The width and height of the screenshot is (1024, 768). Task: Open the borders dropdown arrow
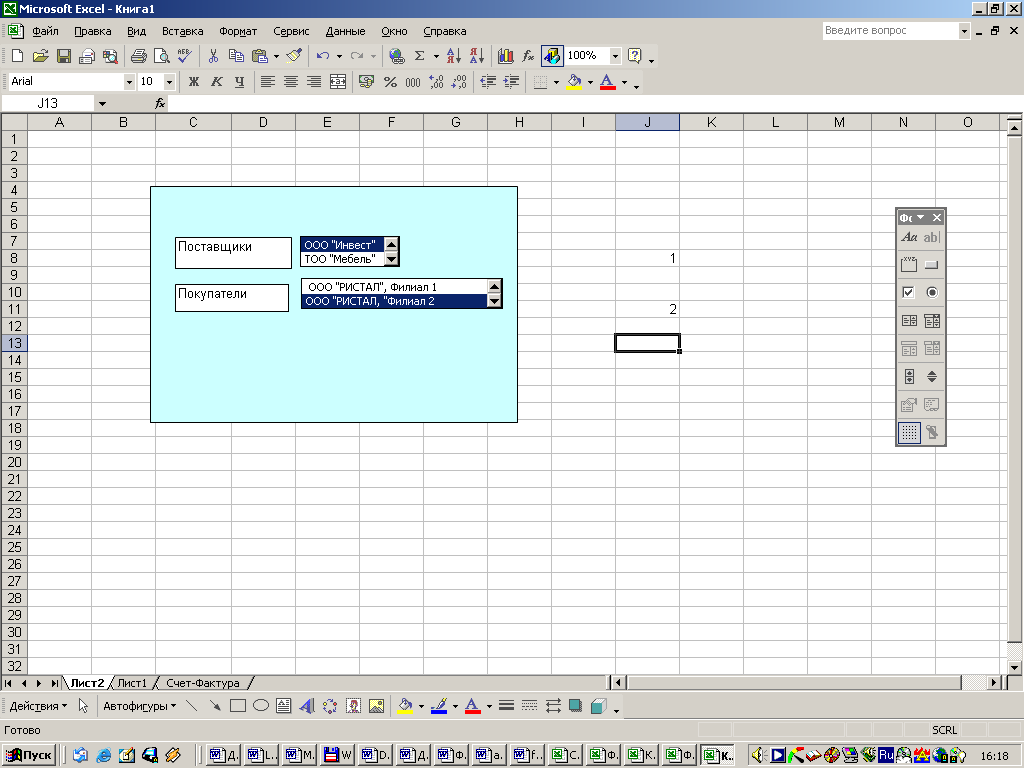pos(556,82)
